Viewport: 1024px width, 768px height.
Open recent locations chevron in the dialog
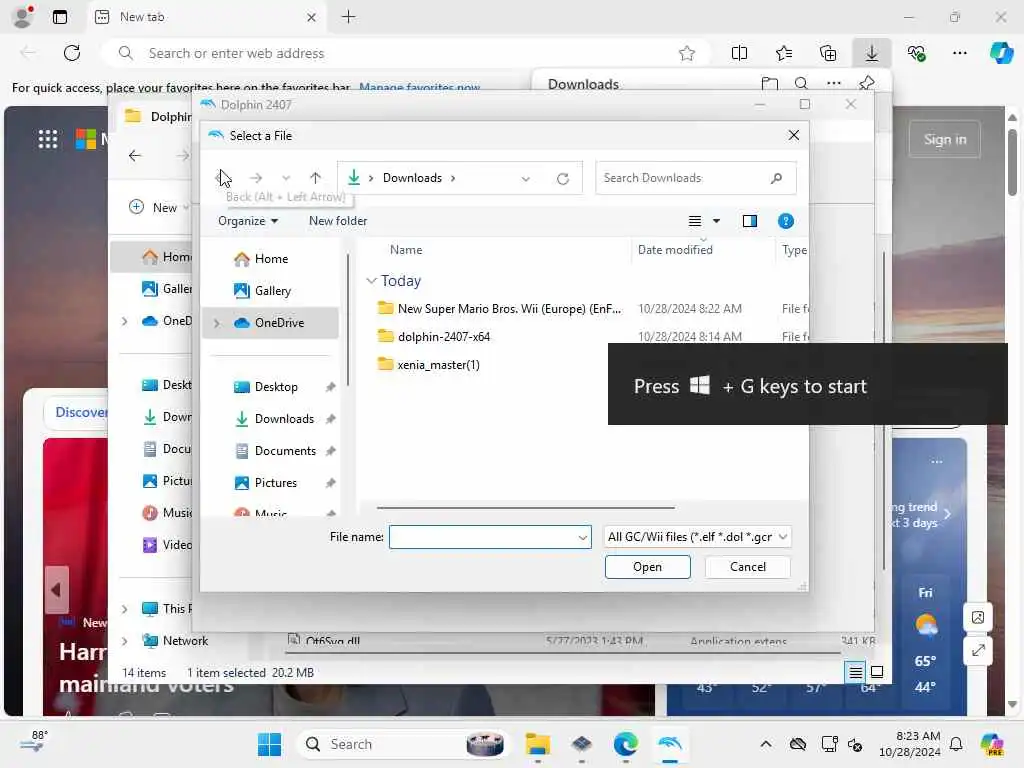(285, 178)
